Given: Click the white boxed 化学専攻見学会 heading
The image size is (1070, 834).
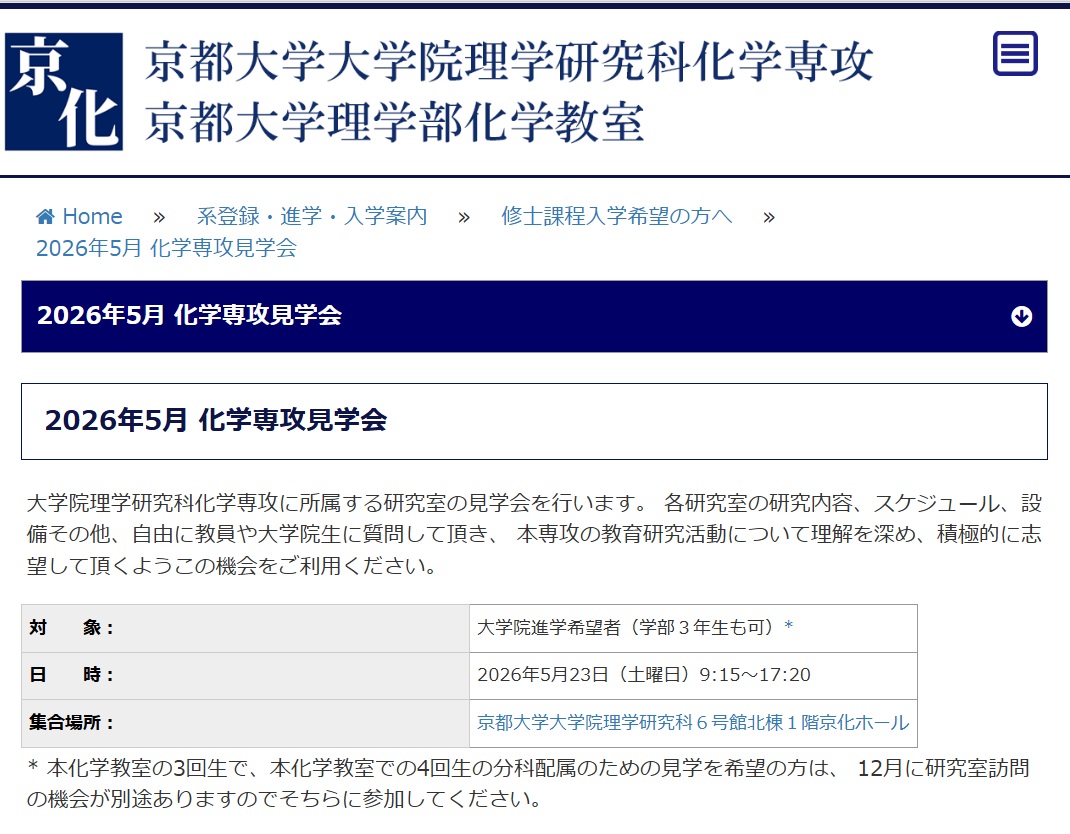Looking at the screenshot, I should point(215,421).
